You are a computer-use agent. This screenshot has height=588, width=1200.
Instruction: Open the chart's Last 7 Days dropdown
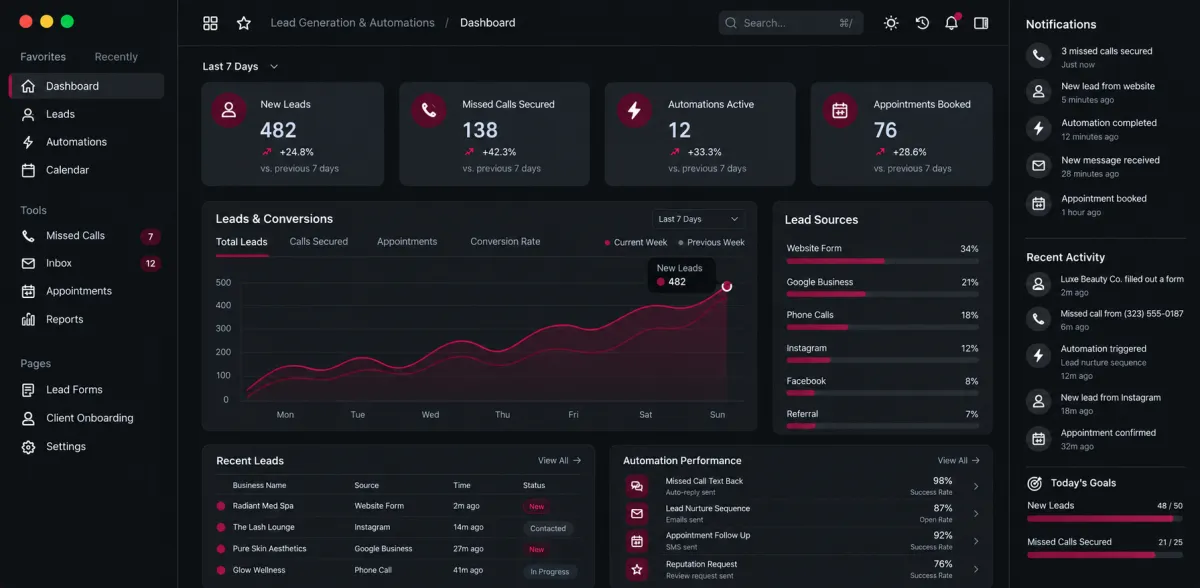tap(698, 219)
